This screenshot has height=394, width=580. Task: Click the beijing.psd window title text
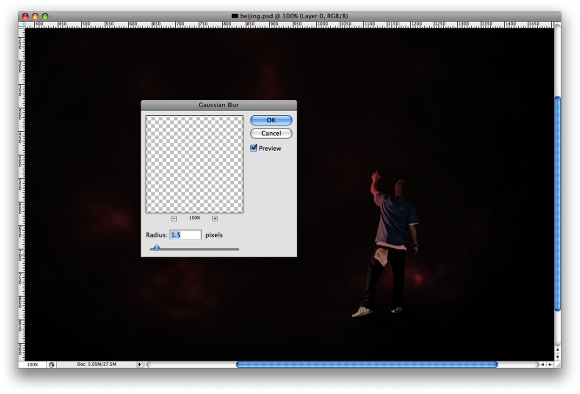[x=294, y=16]
